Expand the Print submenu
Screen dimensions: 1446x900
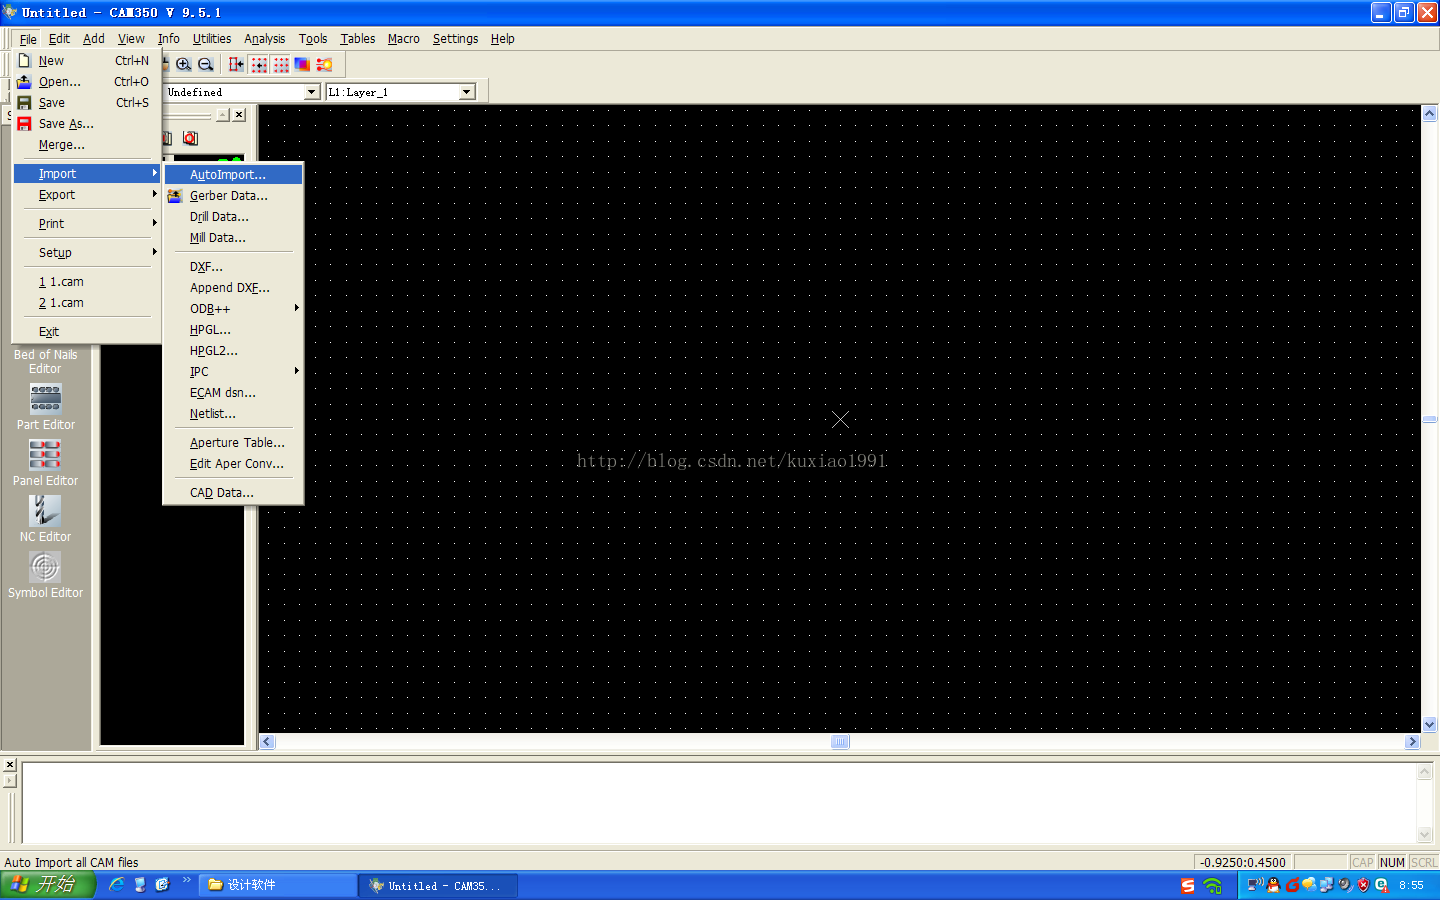coord(87,224)
